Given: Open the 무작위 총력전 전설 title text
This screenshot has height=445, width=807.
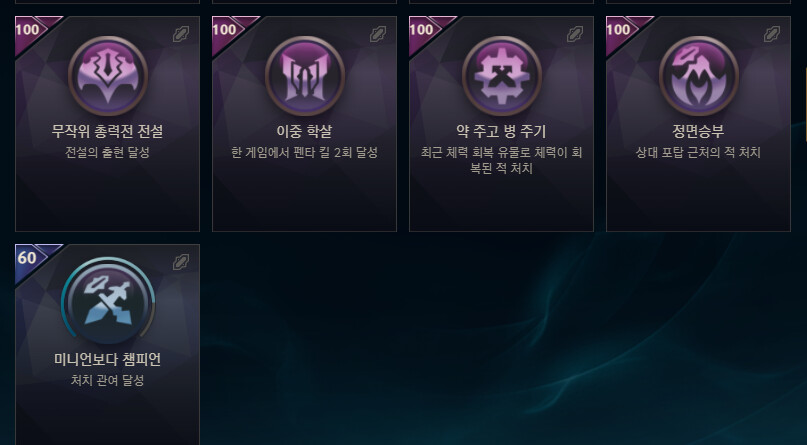Looking at the screenshot, I should click(x=108, y=131).
